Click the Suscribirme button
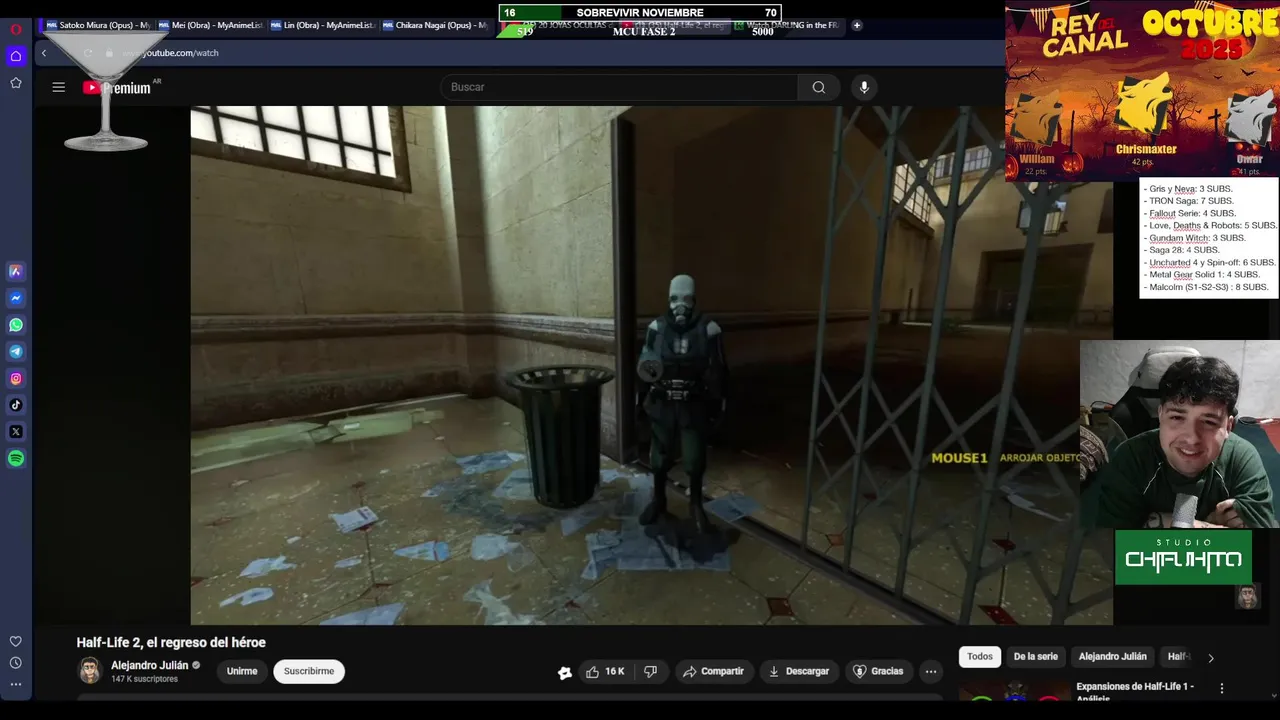The height and width of the screenshot is (720, 1280). tap(309, 671)
